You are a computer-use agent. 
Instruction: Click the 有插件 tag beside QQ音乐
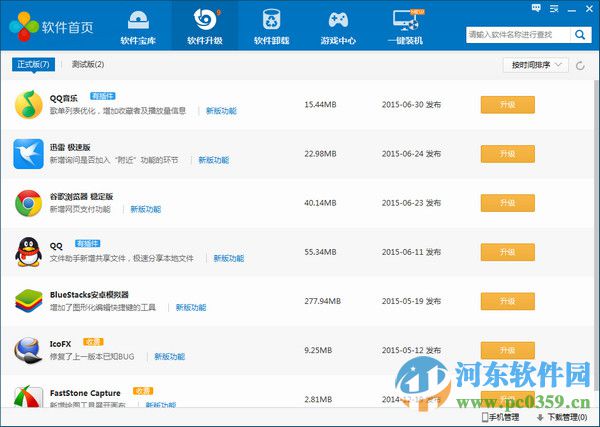[x=103, y=96]
